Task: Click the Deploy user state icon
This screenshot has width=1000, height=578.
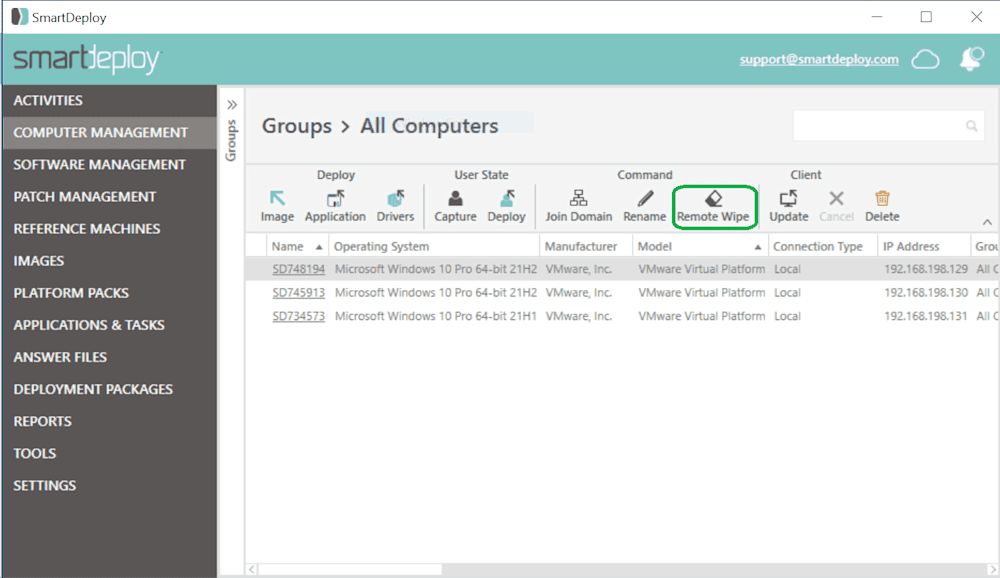Action: click(507, 205)
